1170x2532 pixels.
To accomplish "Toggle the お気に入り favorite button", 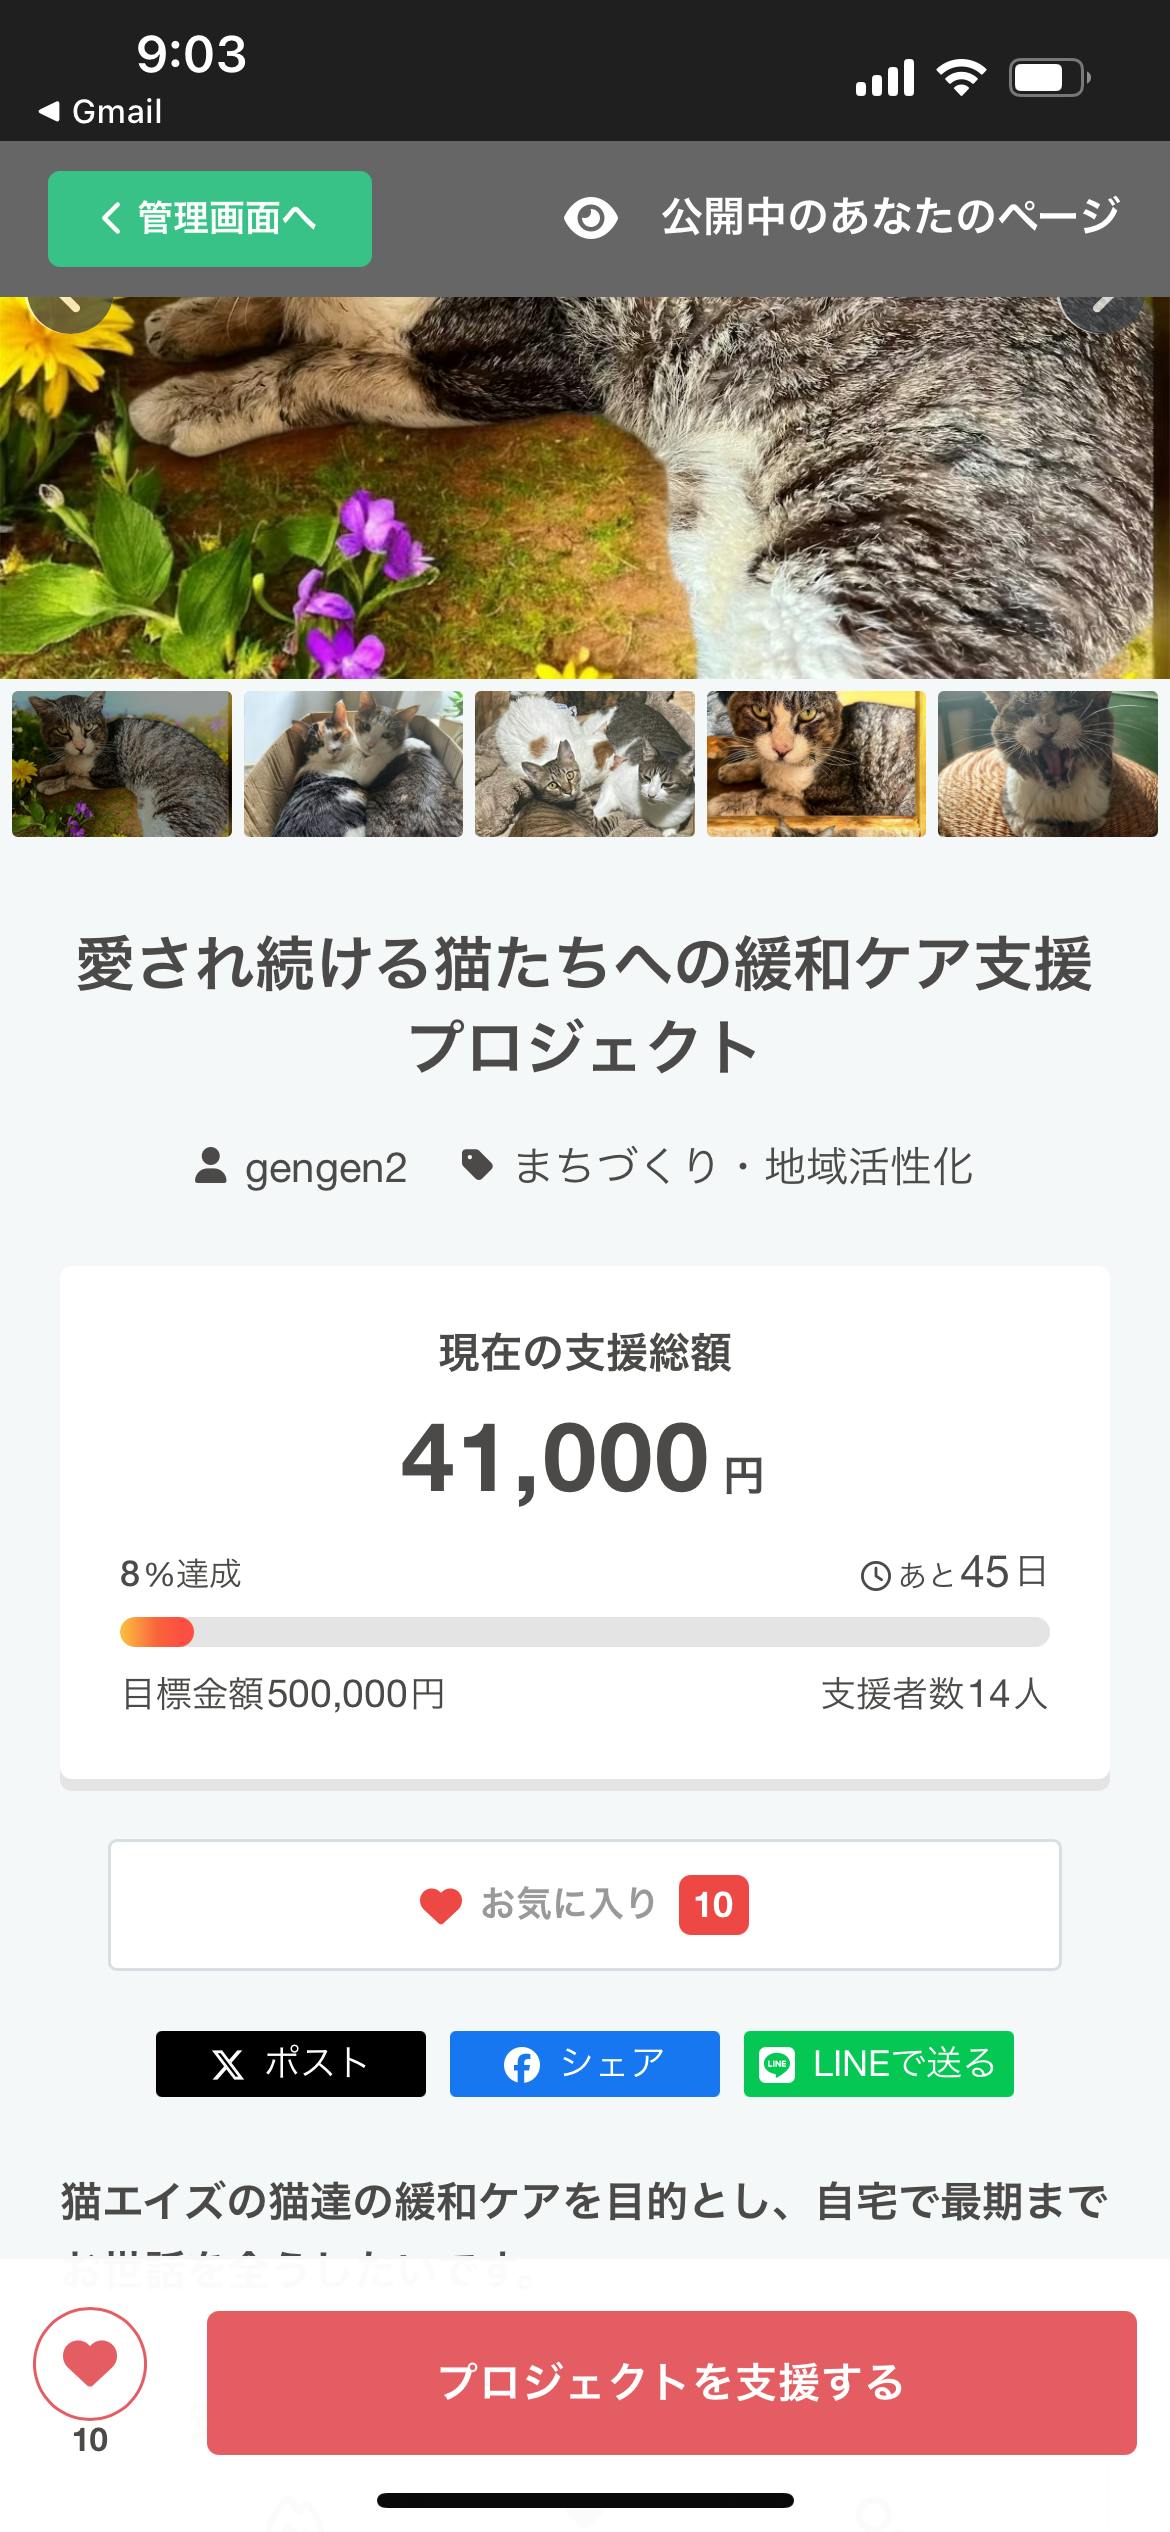I will pos(584,1905).
